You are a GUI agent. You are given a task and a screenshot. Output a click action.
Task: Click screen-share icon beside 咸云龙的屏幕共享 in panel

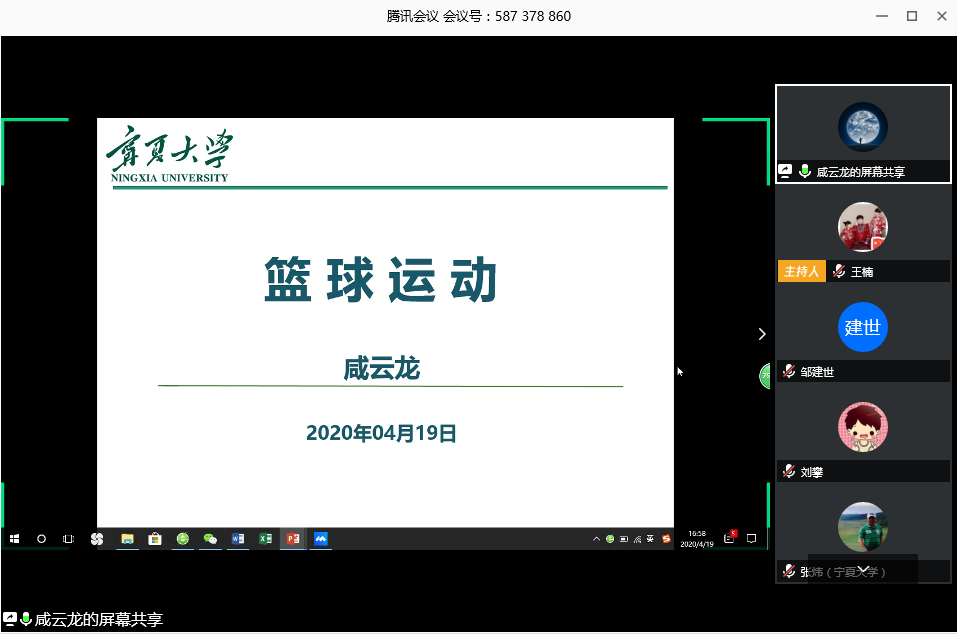coord(786,172)
